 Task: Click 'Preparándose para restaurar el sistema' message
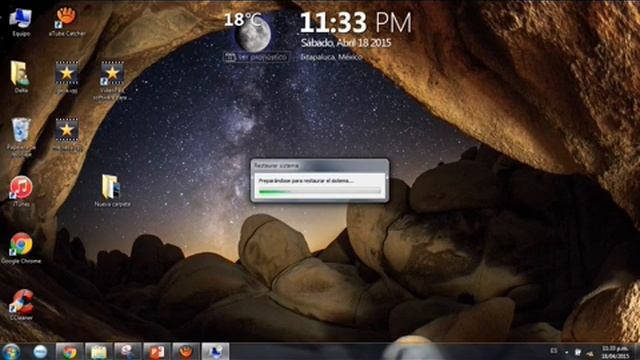(306, 180)
